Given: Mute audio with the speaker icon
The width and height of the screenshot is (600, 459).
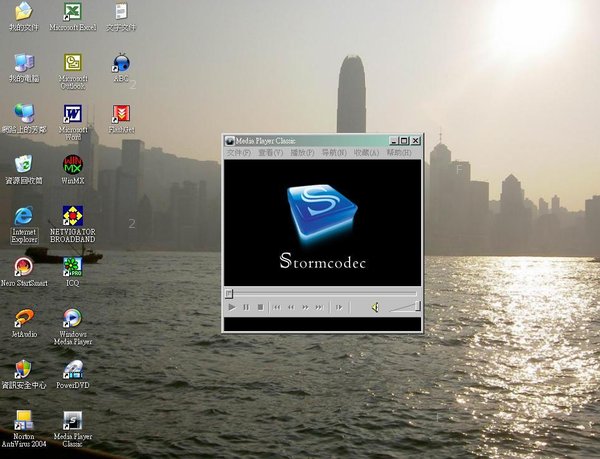Looking at the screenshot, I should point(375,307).
